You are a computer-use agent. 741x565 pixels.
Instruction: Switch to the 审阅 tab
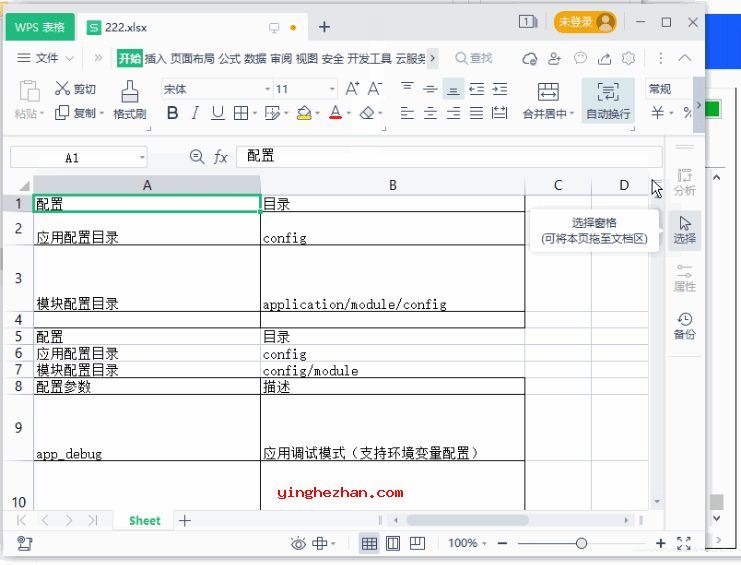281,59
